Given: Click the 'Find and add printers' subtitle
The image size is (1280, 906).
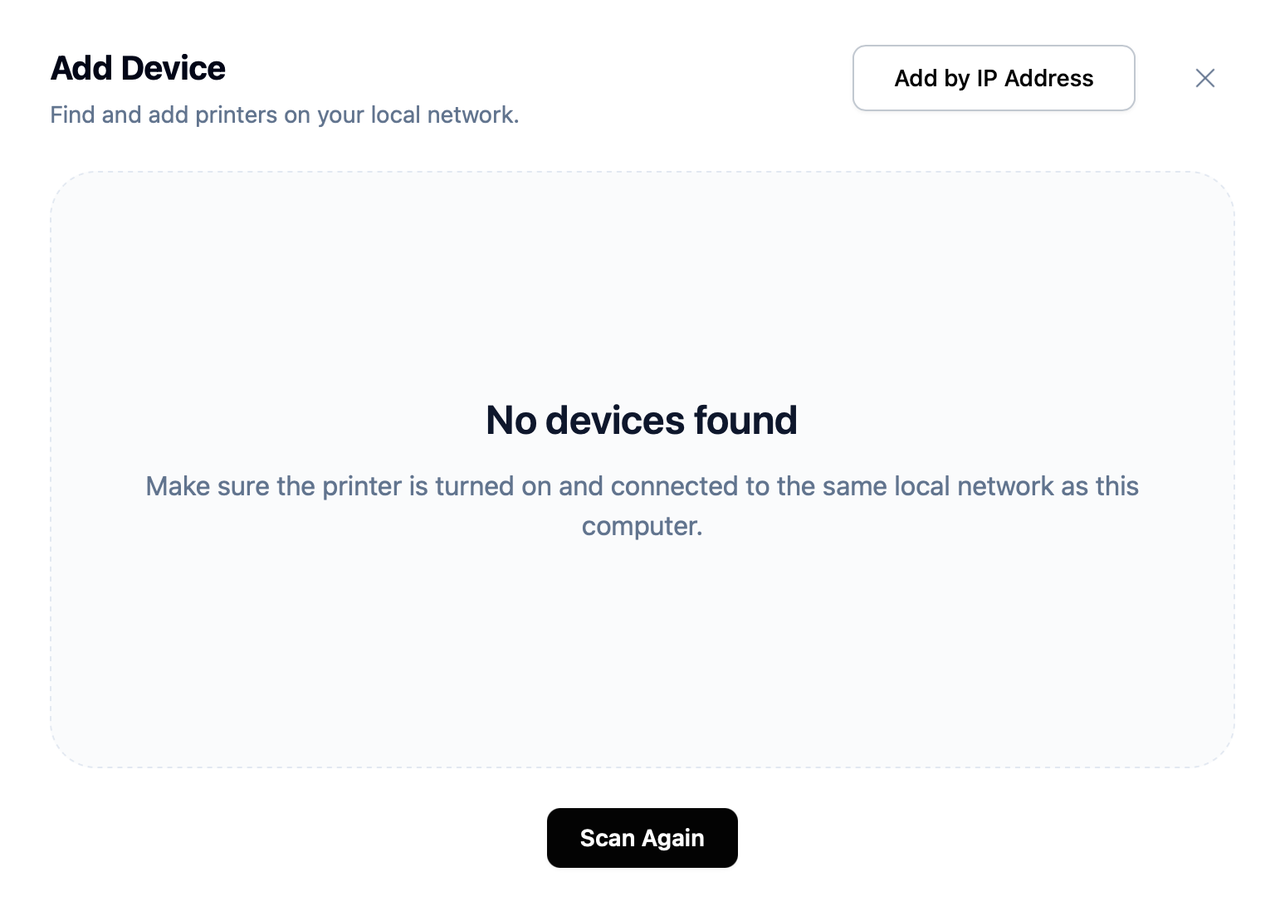Looking at the screenshot, I should click(285, 115).
